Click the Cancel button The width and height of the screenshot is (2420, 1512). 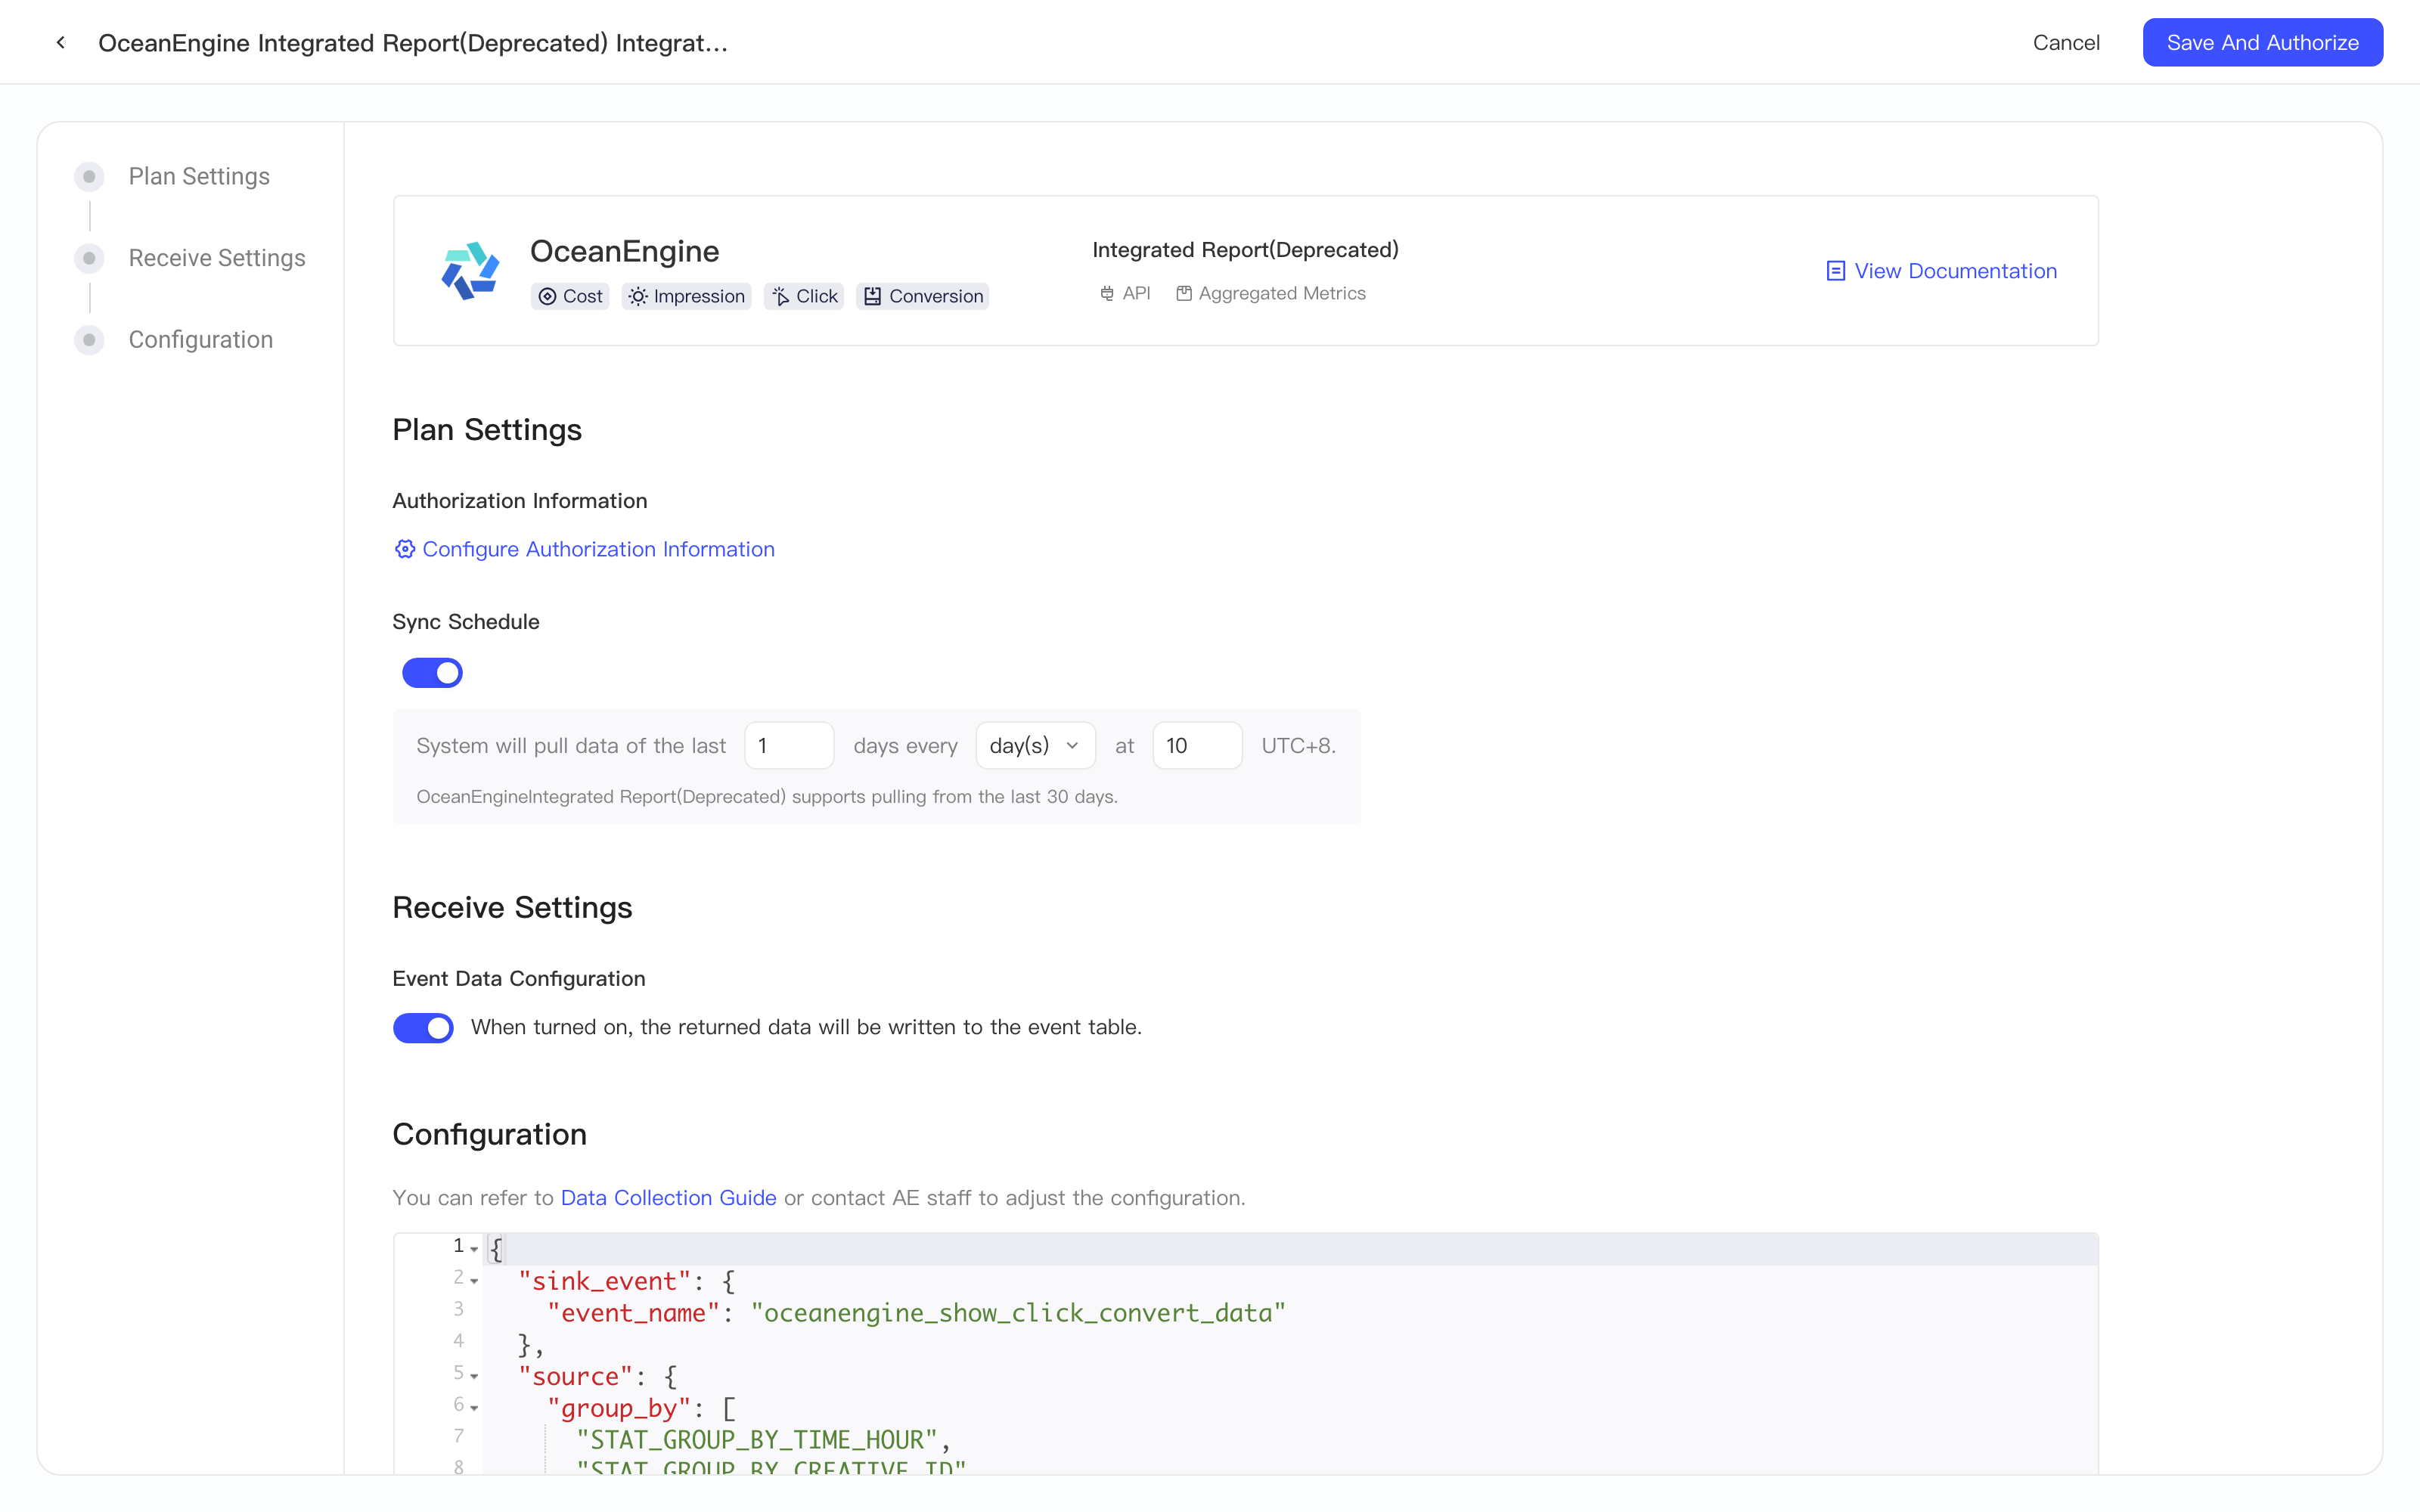click(x=2066, y=42)
